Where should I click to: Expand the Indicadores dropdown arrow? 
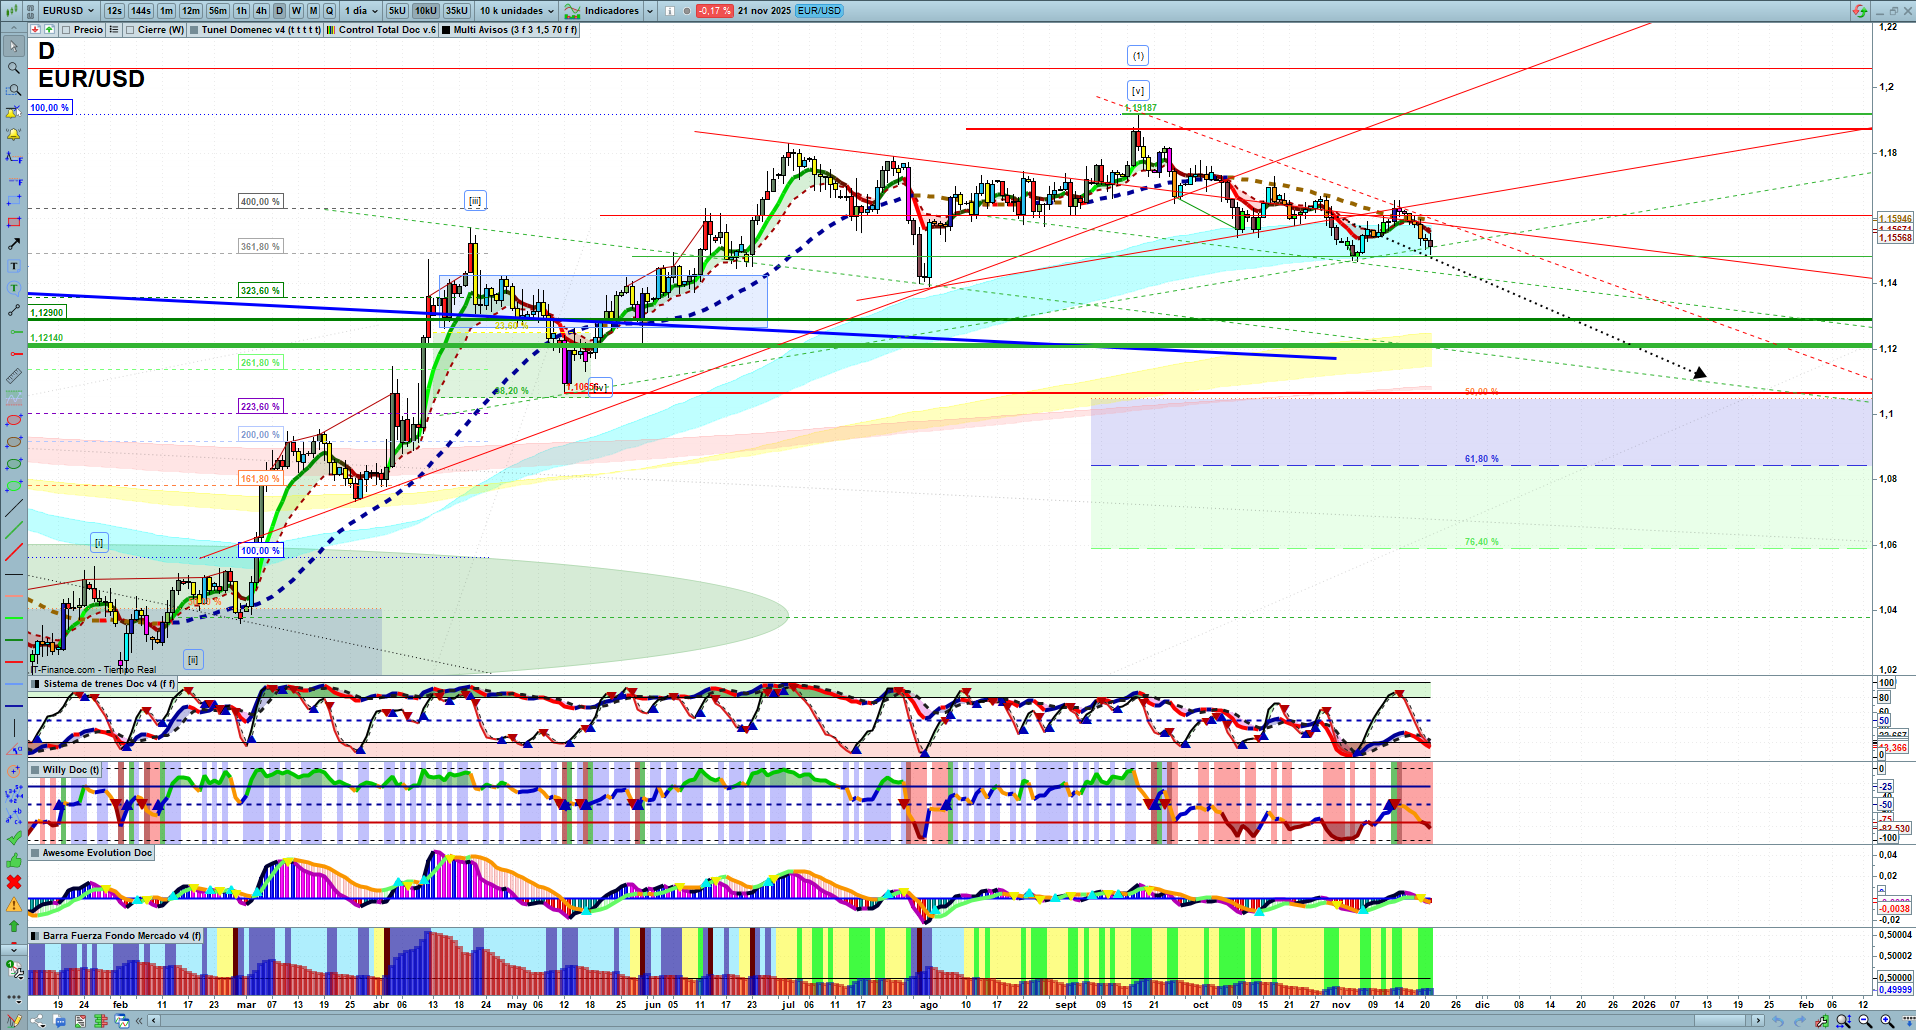pyautogui.click(x=650, y=11)
